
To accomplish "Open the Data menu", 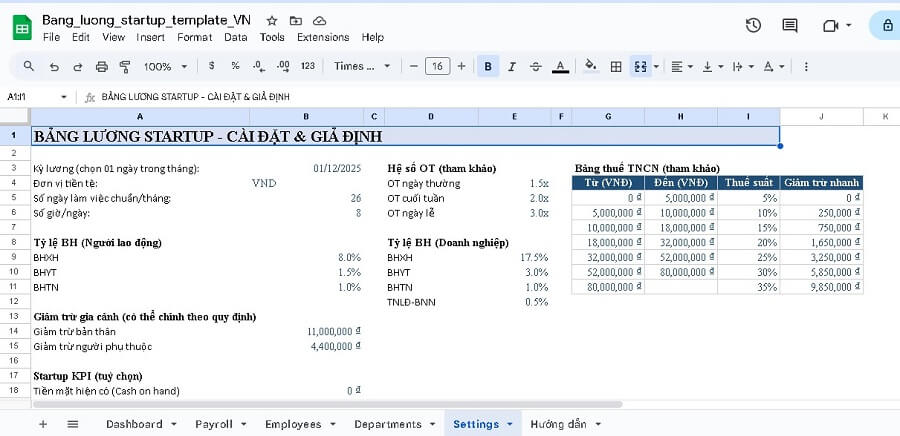I will [236, 37].
